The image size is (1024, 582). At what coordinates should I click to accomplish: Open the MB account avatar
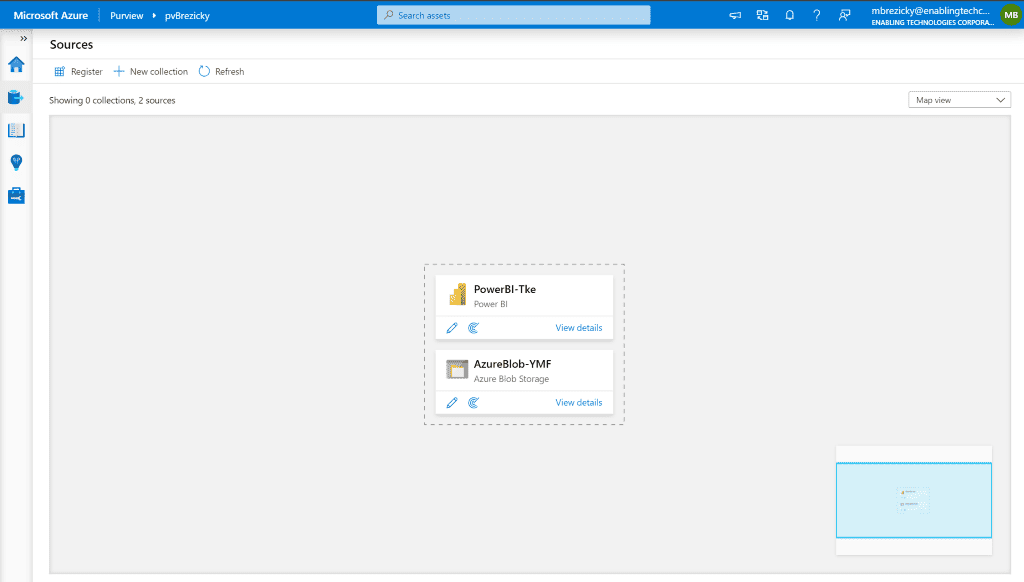(x=1011, y=15)
